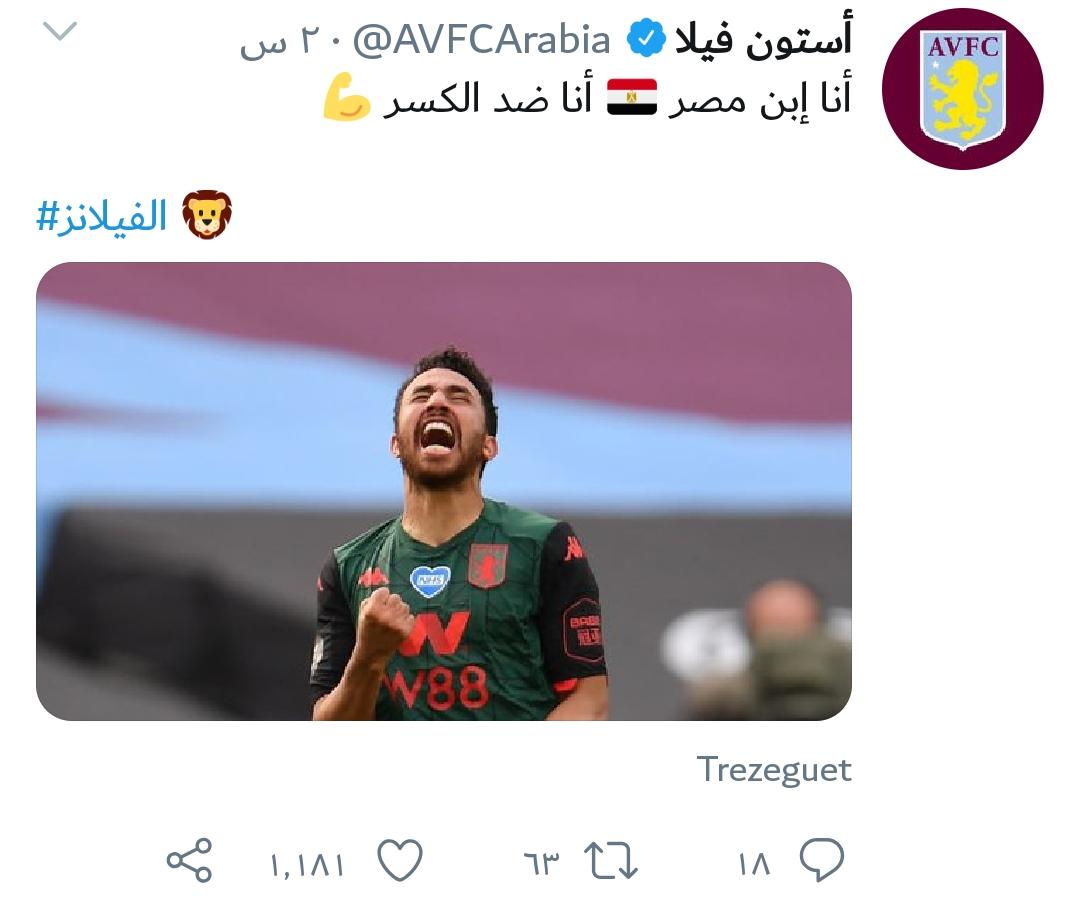Click the flexed bicep emoji

click(347, 97)
